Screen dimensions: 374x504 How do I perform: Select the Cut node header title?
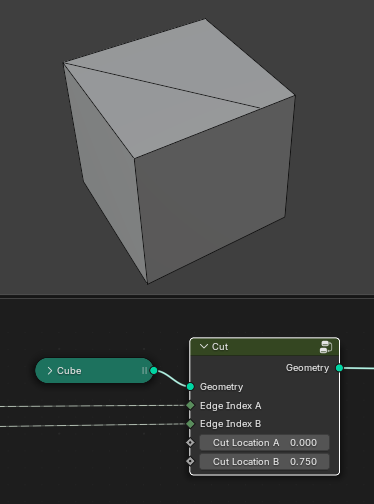coord(220,347)
